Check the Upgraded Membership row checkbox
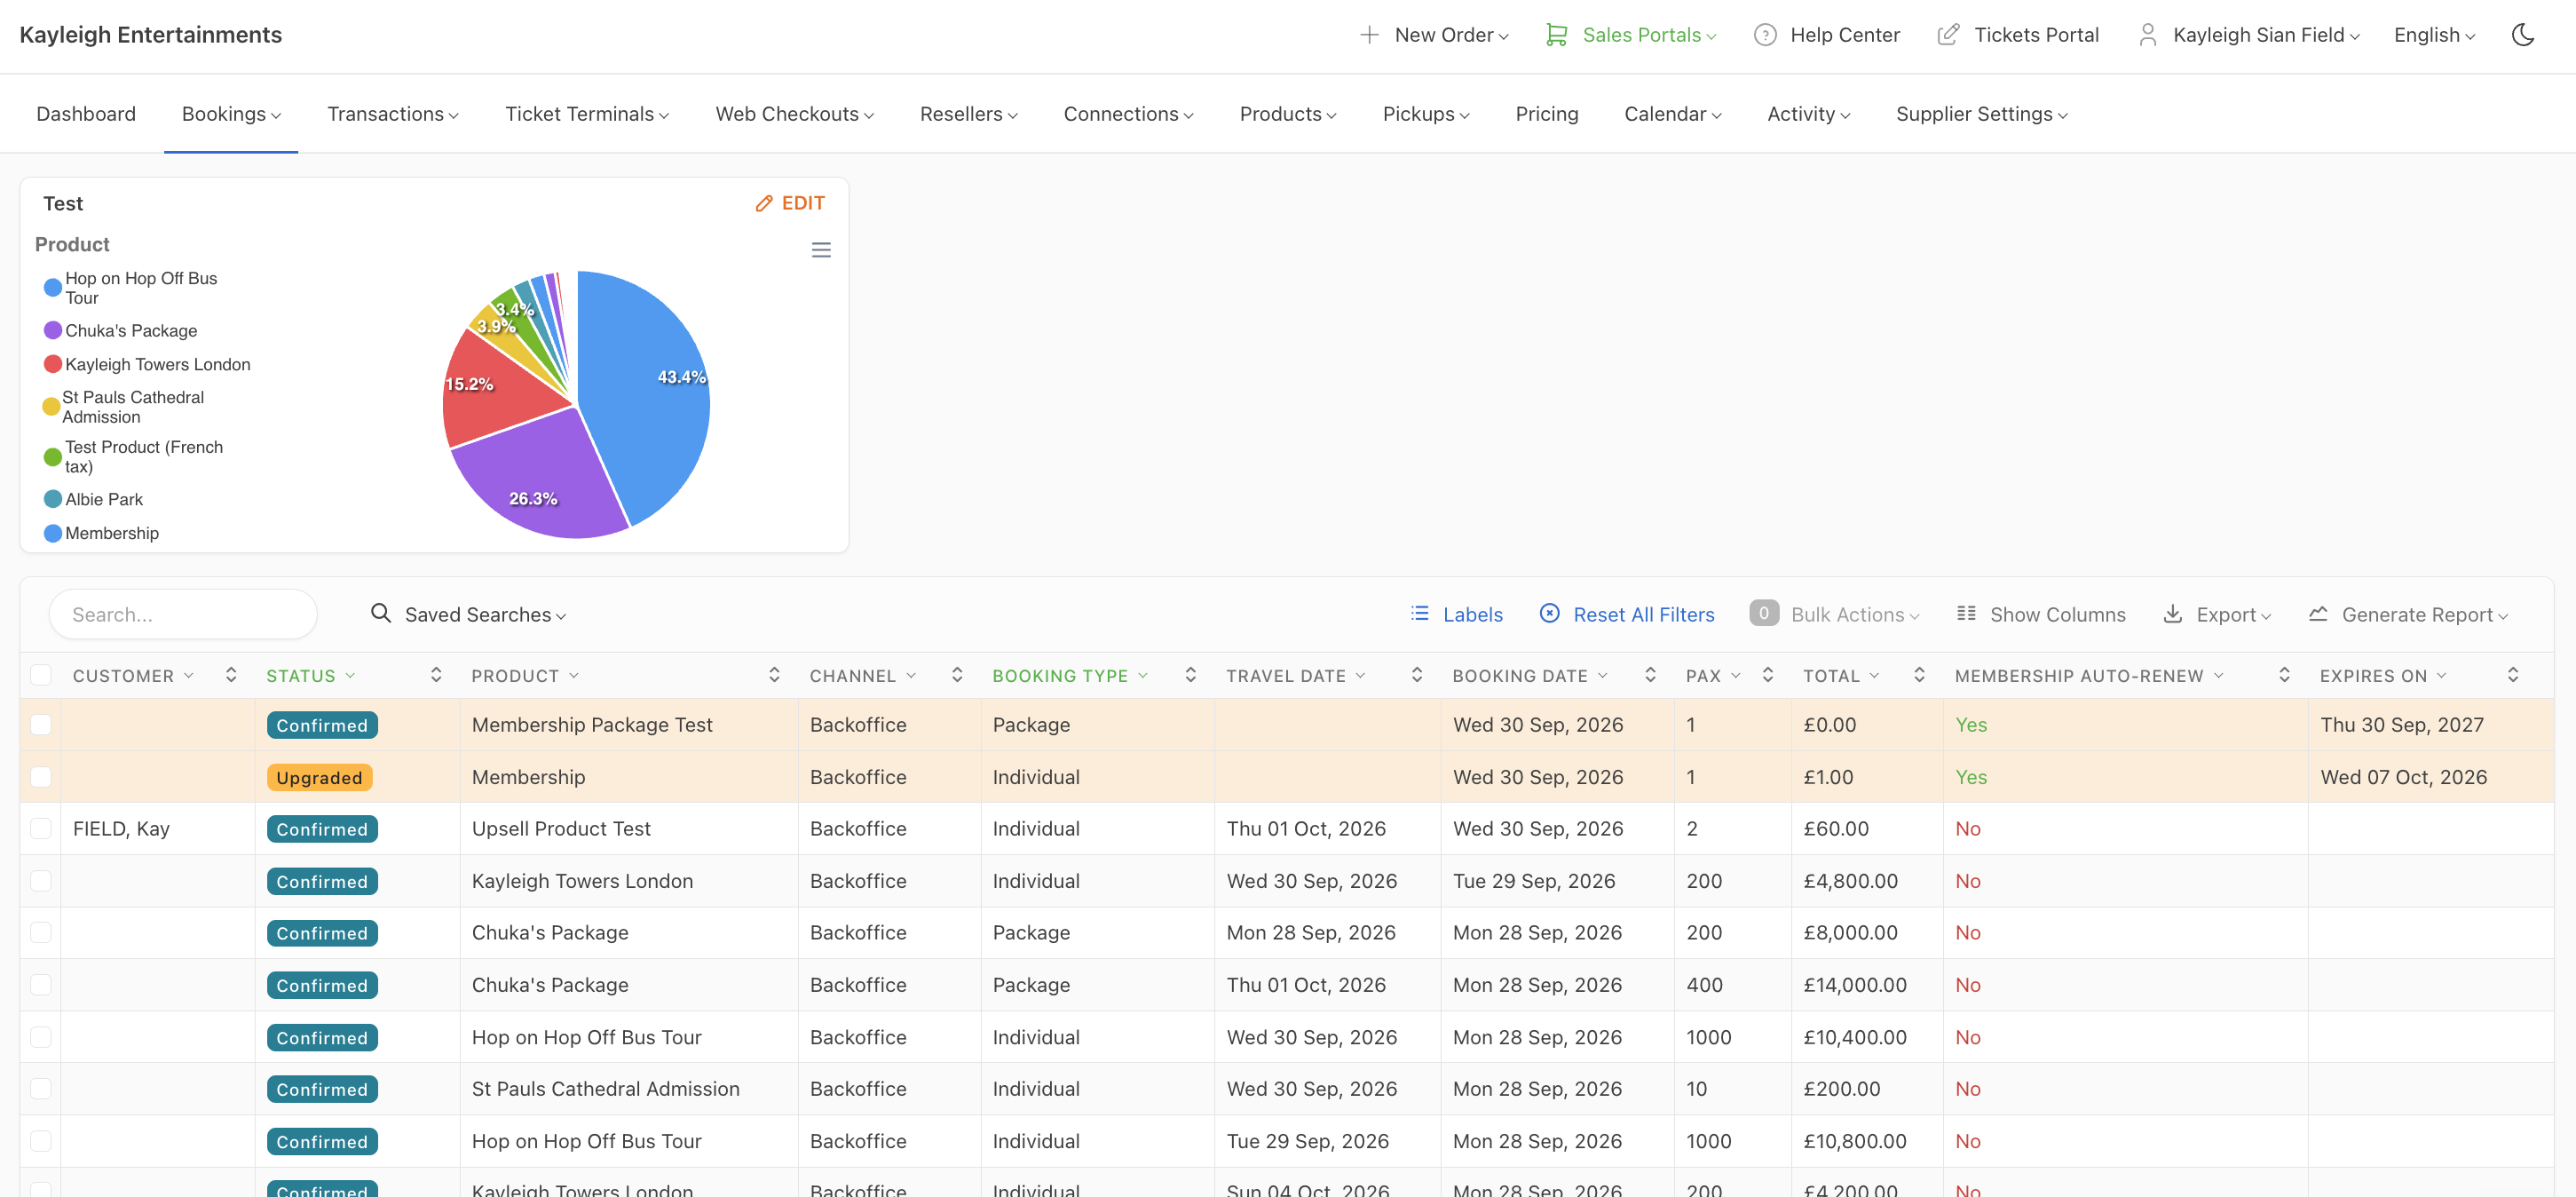The width and height of the screenshot is (2576, 1197). point(41,776)
